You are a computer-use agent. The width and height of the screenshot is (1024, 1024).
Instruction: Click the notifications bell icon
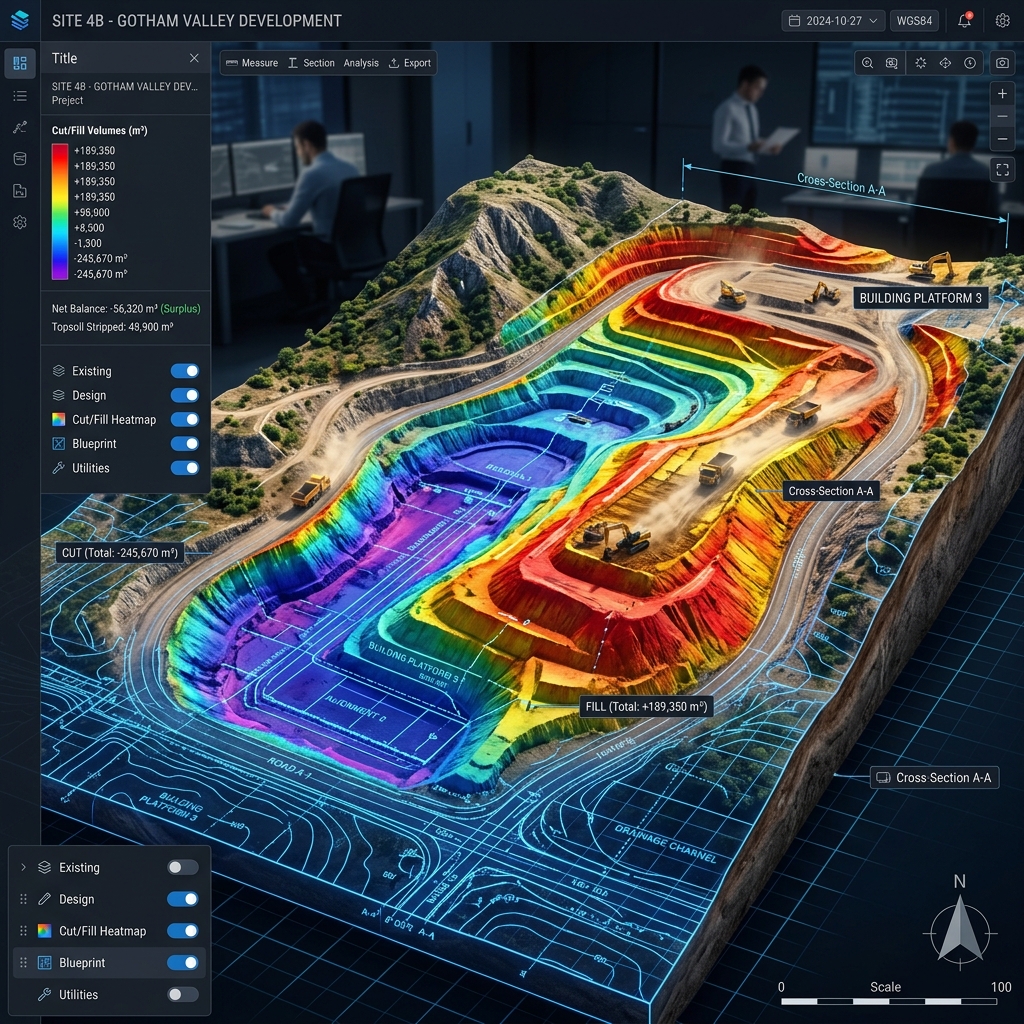965,21
